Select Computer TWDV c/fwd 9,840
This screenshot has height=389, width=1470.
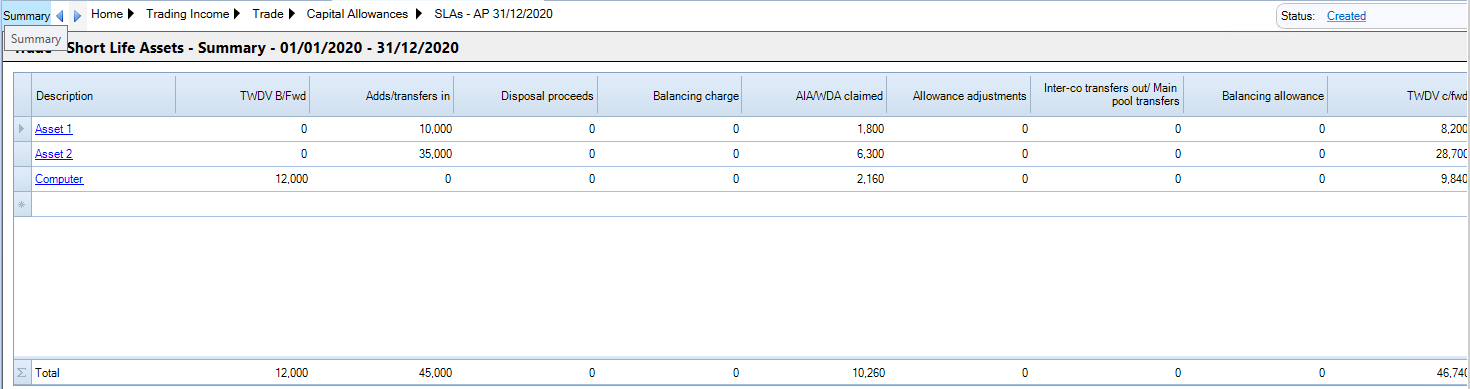tap(1398, 179)
